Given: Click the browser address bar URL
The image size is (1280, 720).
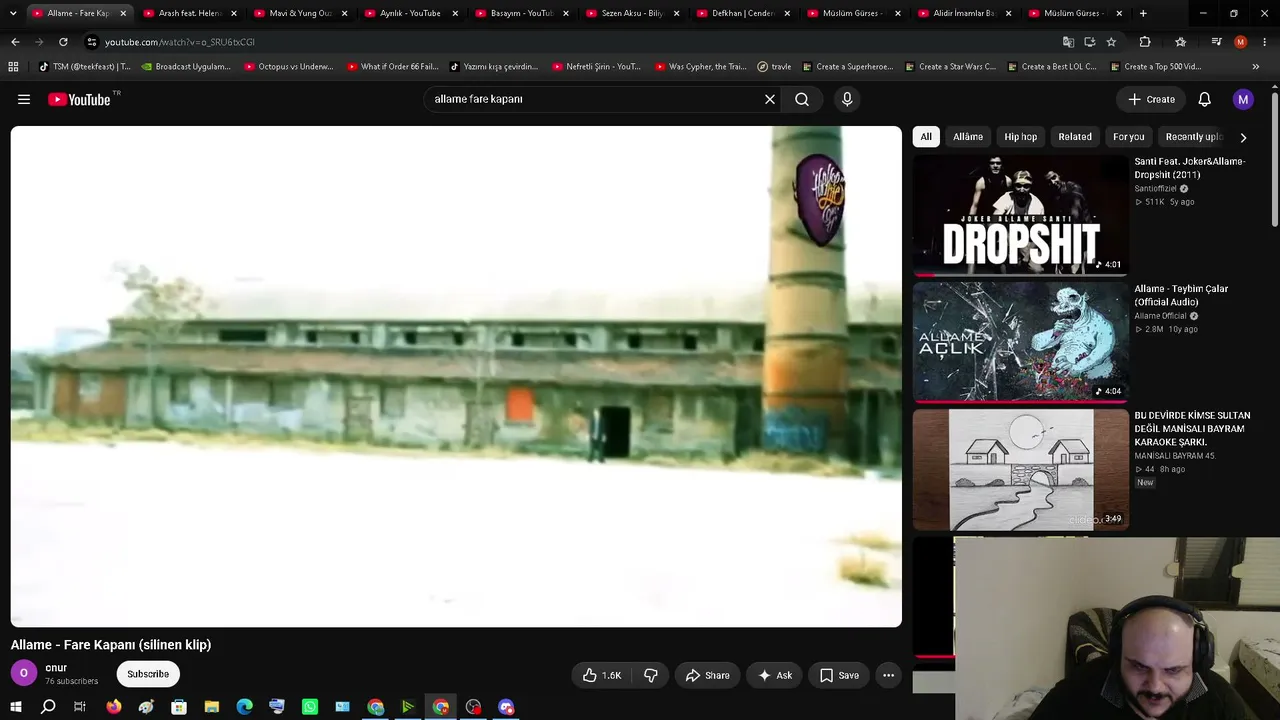Looking at the screenshot, I should click(180, 42).
